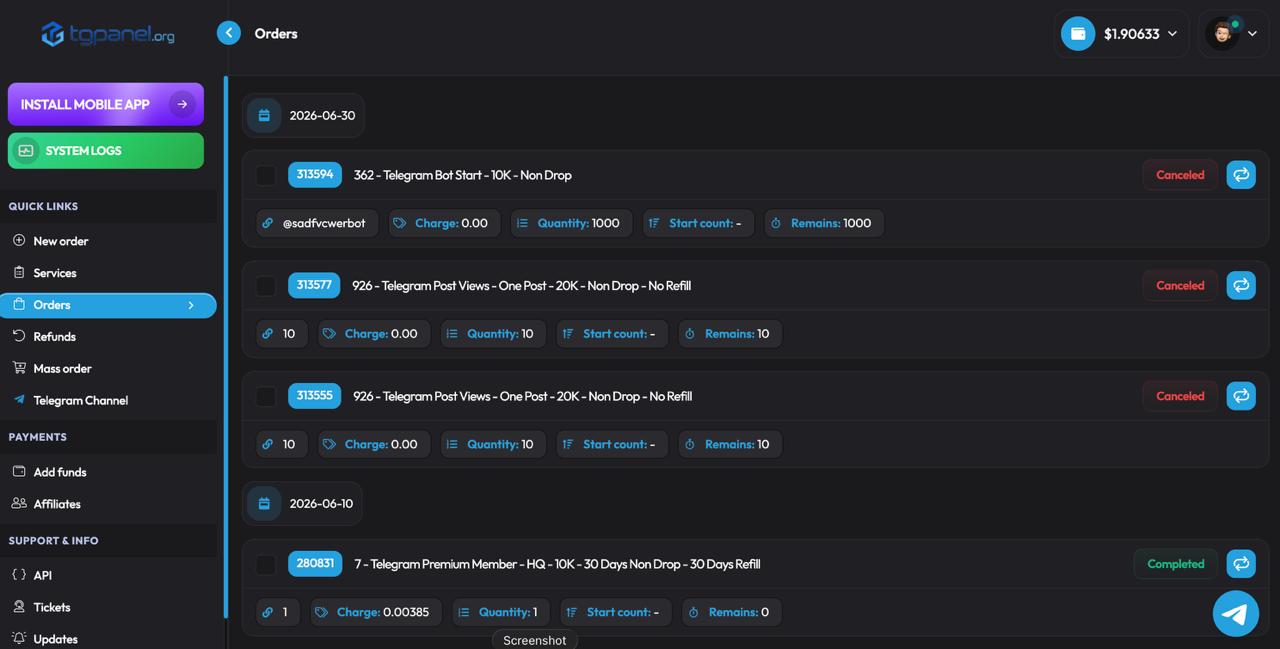
Task: Click the System Logs monitor icon
Action: [x=26, y=151]
